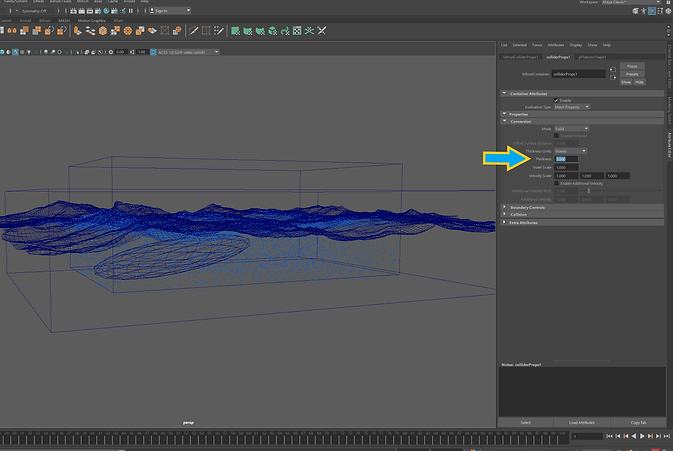Toggle the Coarsen Interior checkbox
This screenshot has width=673, height=451.
click(556, 136)
